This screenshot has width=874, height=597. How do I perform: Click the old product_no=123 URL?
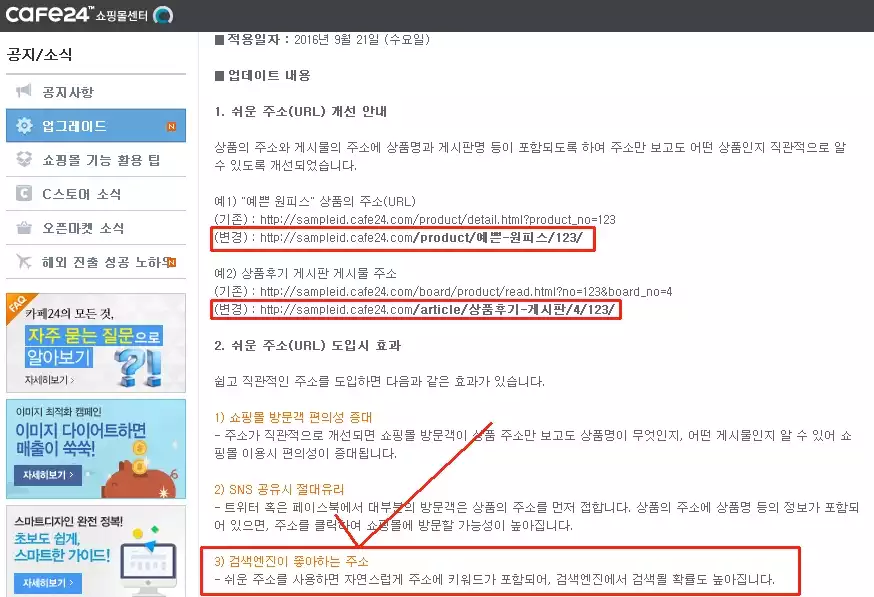[438, 220]
